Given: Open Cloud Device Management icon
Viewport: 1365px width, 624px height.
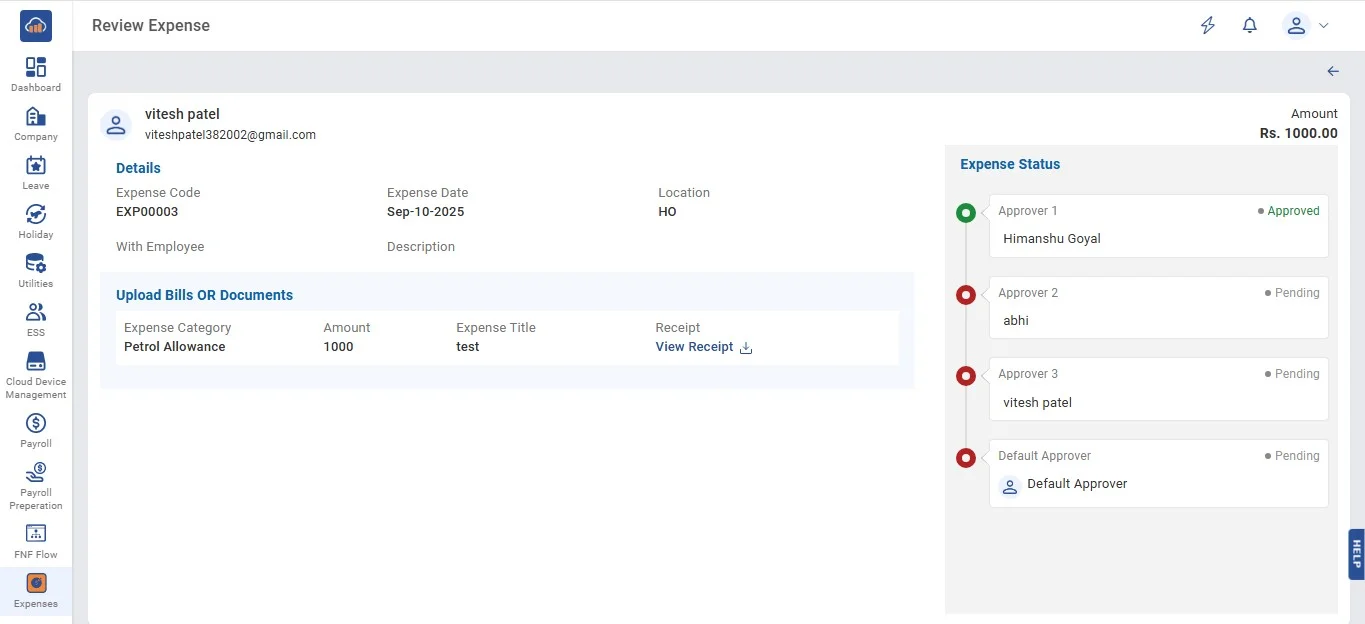Looking at the screenshot, I should click(36, 361).
